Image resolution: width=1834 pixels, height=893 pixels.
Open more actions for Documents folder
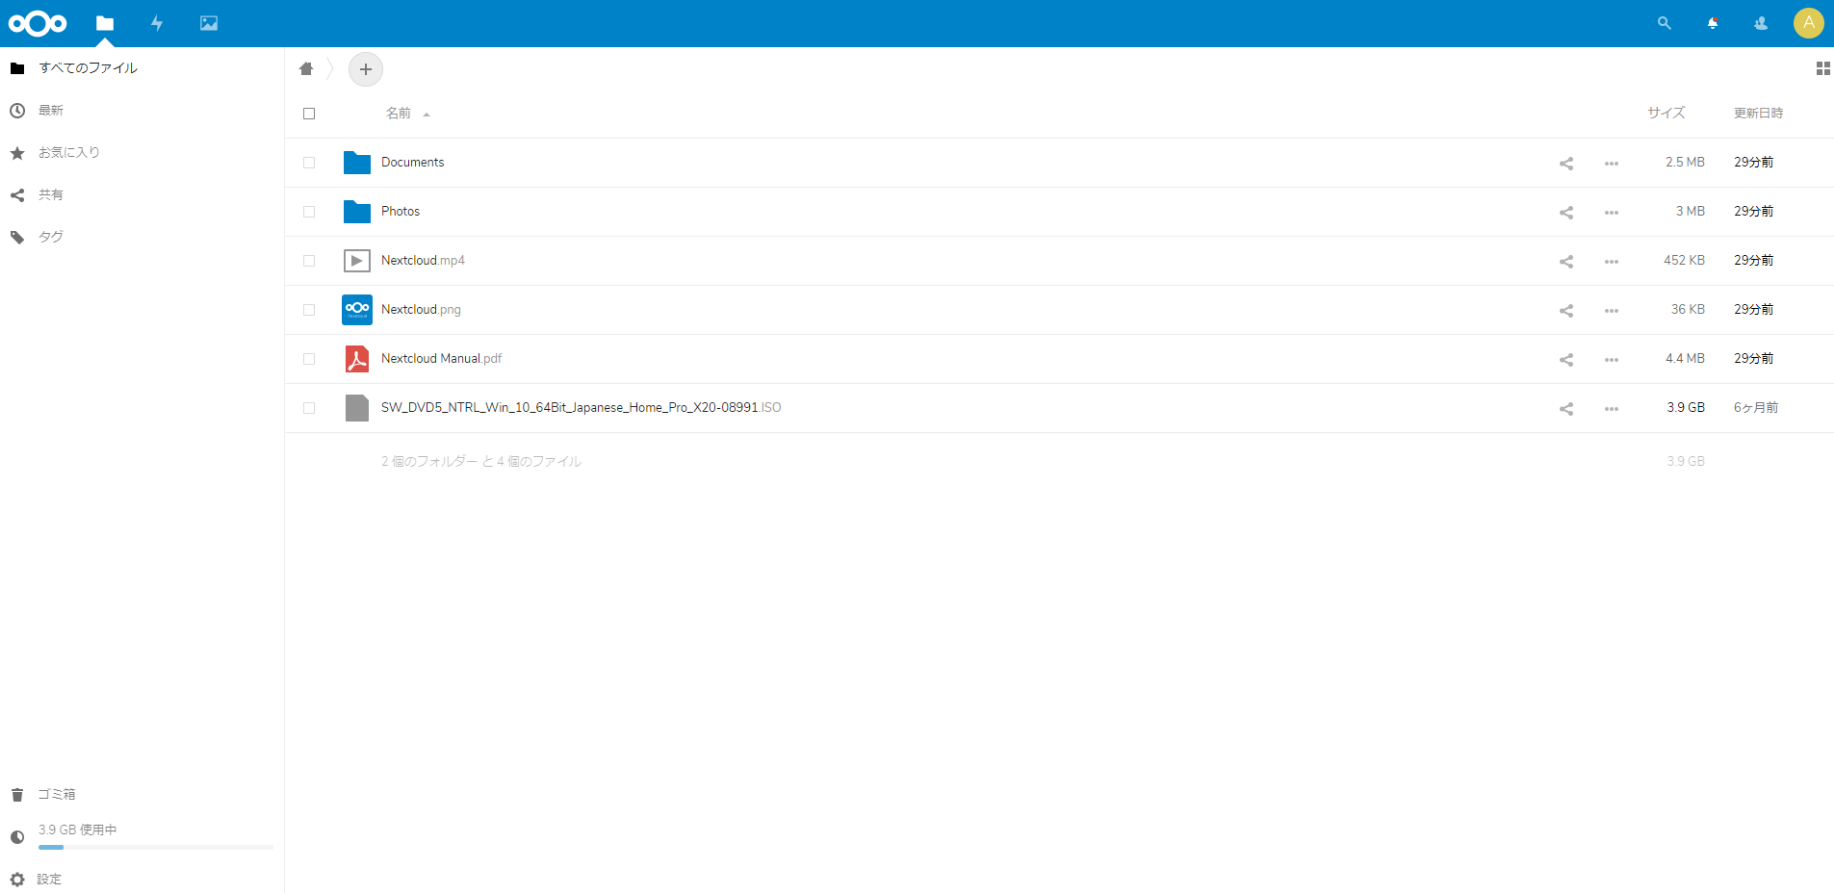point(1611,163)
